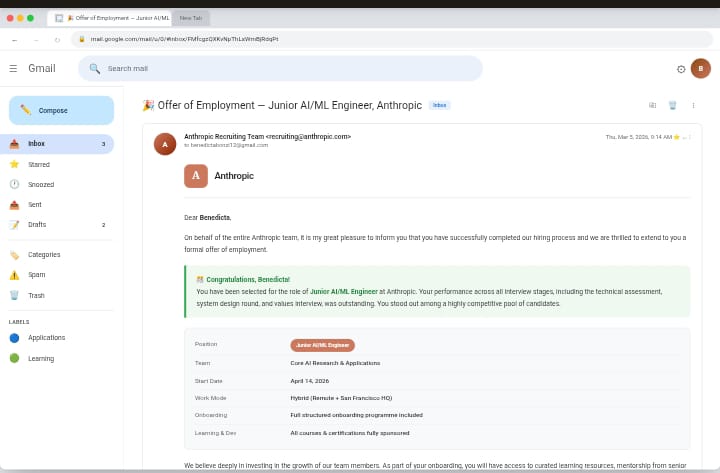Open Gmail settings gear
The image size is (720, 473).
pyautogui.click(x=681, y=69)
